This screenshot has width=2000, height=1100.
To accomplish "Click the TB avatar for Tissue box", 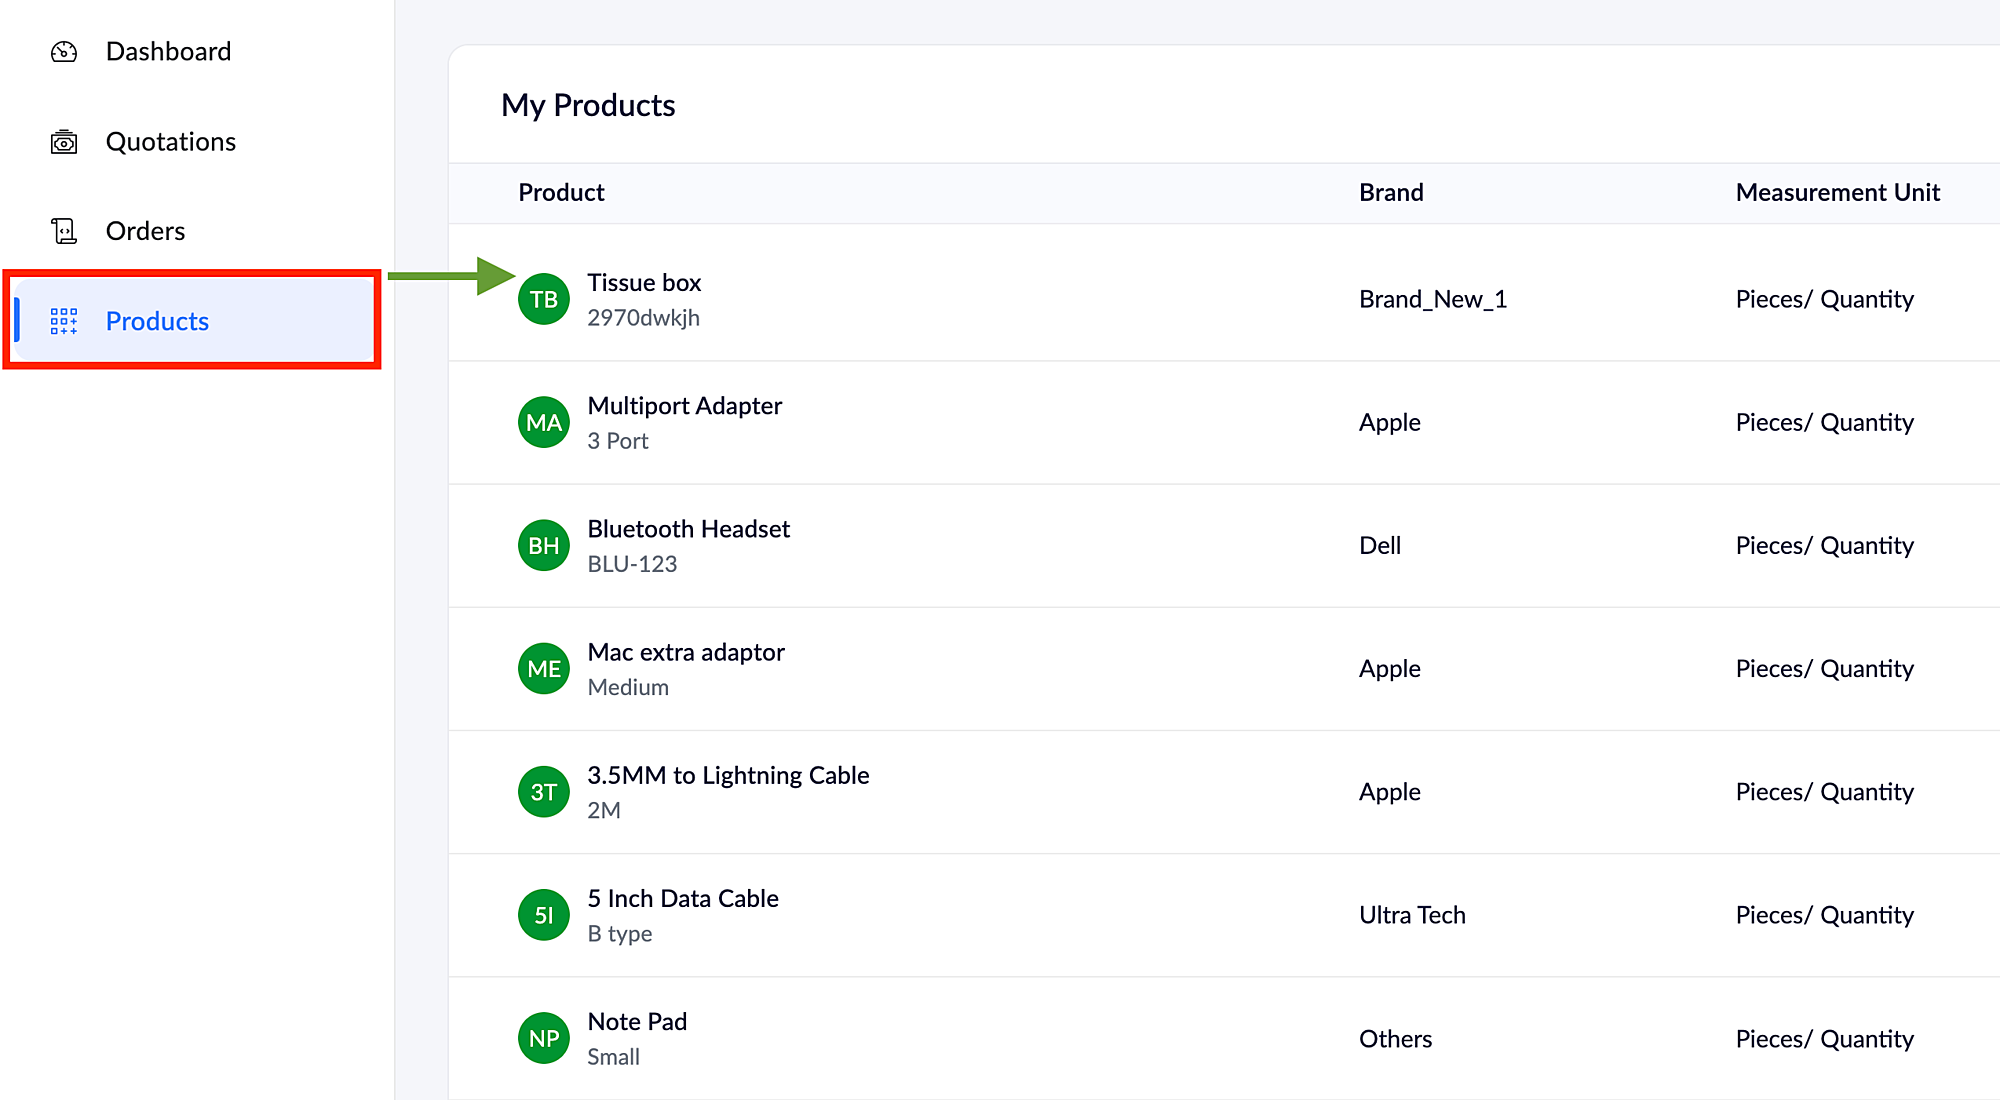I will [543, 299].
